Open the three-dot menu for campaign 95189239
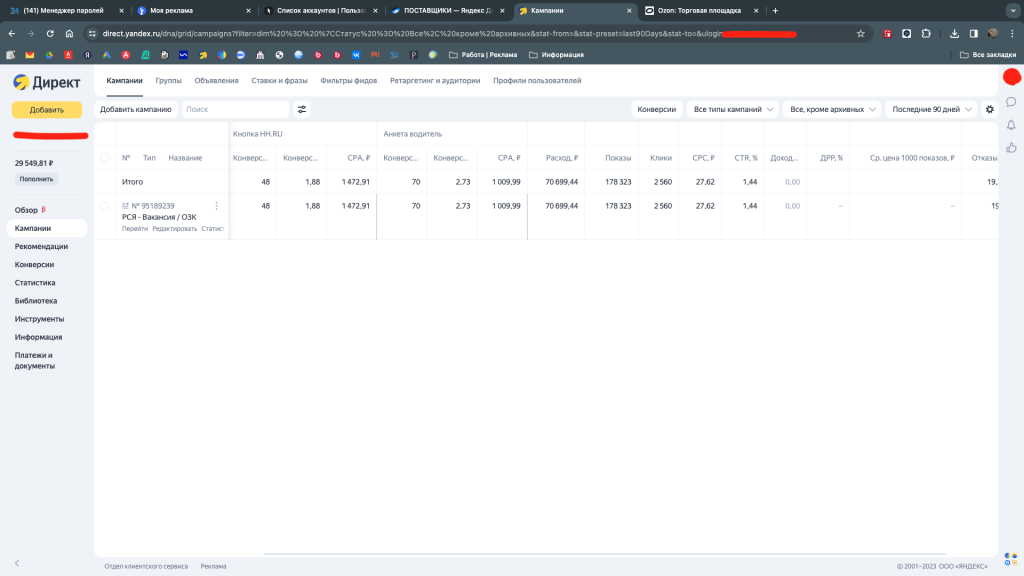This screenshot has width=1024, height=576. click(216, 206)
